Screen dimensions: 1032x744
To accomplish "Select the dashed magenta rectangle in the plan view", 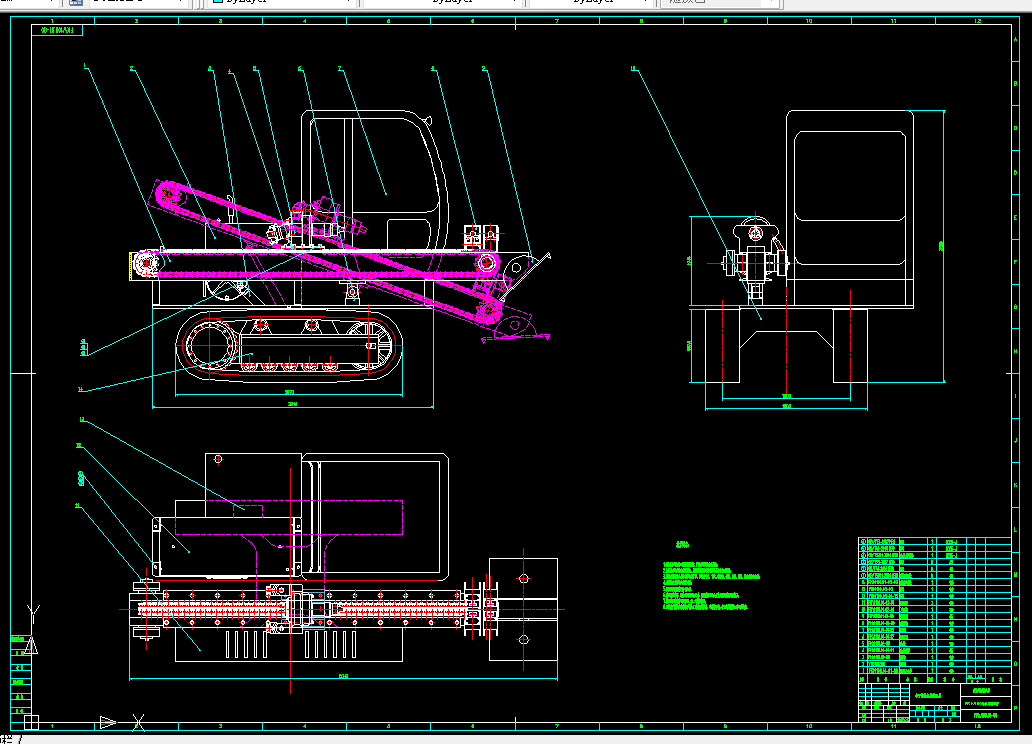I will point(289,517).
